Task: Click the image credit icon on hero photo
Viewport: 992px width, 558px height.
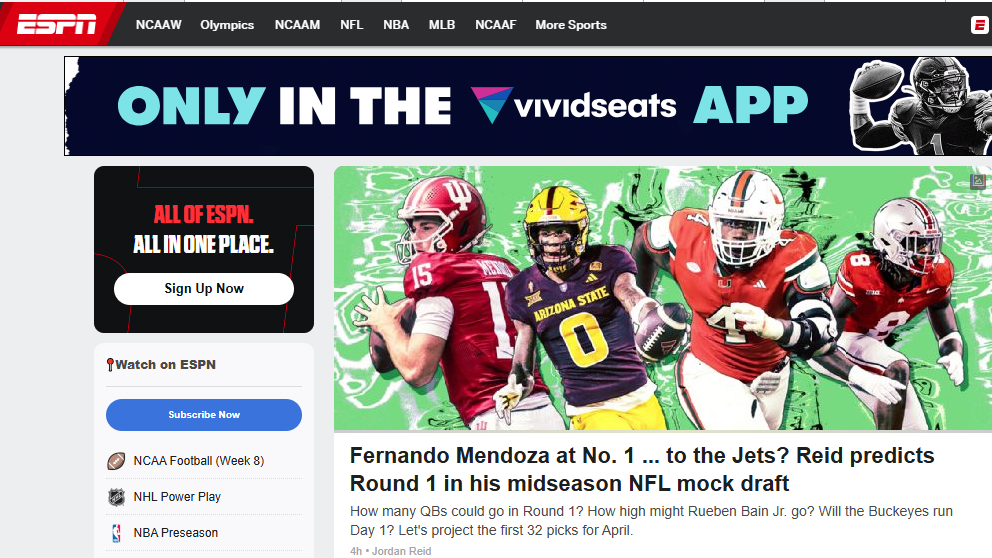Action: [978, 182]
